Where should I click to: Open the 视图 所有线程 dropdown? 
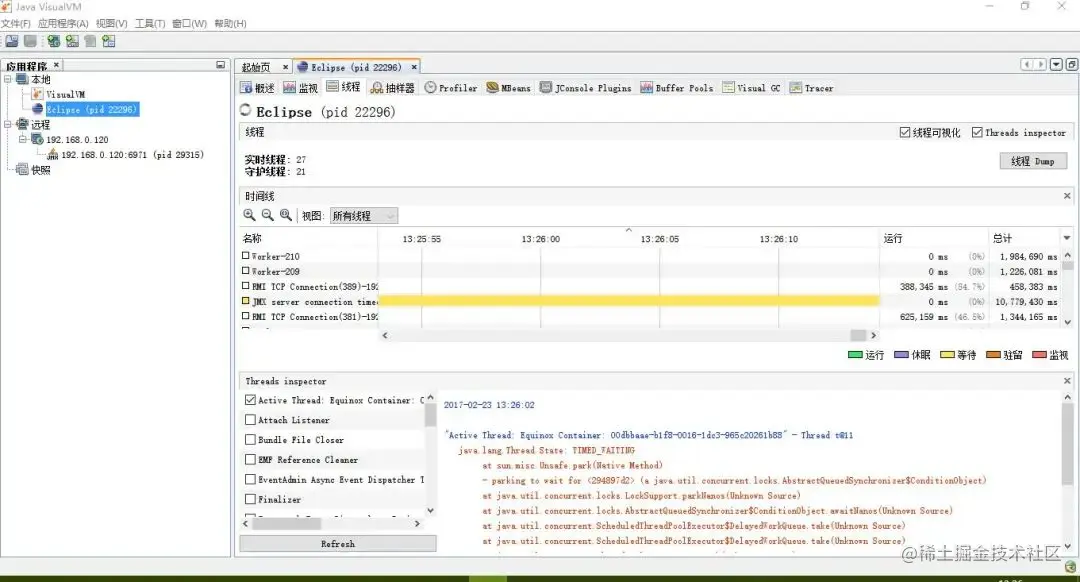pyautogui.click(x=364, y=216)
